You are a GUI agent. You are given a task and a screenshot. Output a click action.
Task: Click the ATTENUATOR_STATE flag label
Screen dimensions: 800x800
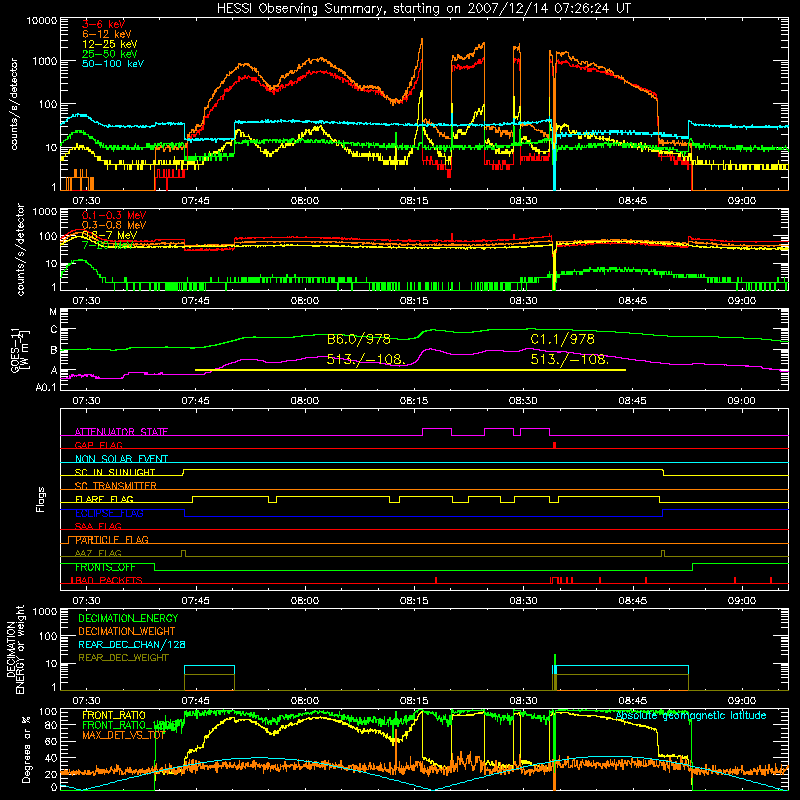pos(121,432)
